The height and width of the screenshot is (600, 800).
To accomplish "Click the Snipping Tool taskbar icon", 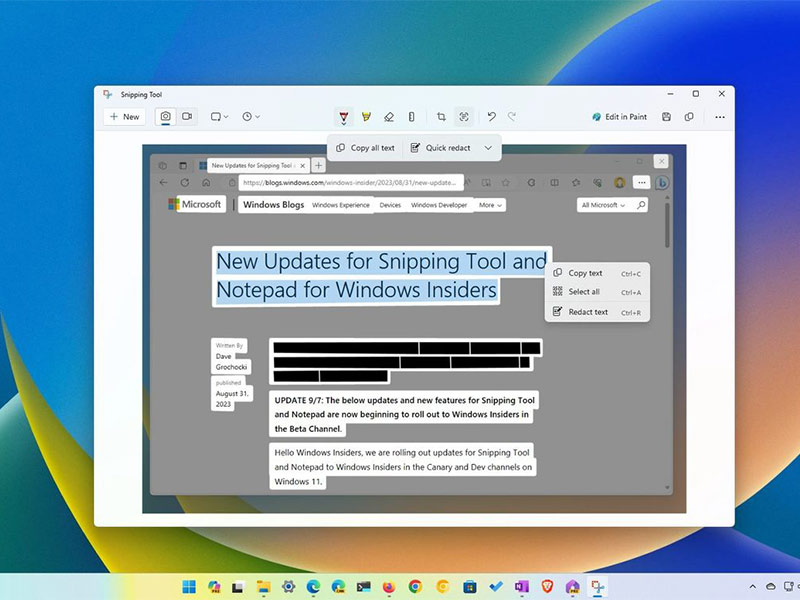I will [x=597, y=587].
